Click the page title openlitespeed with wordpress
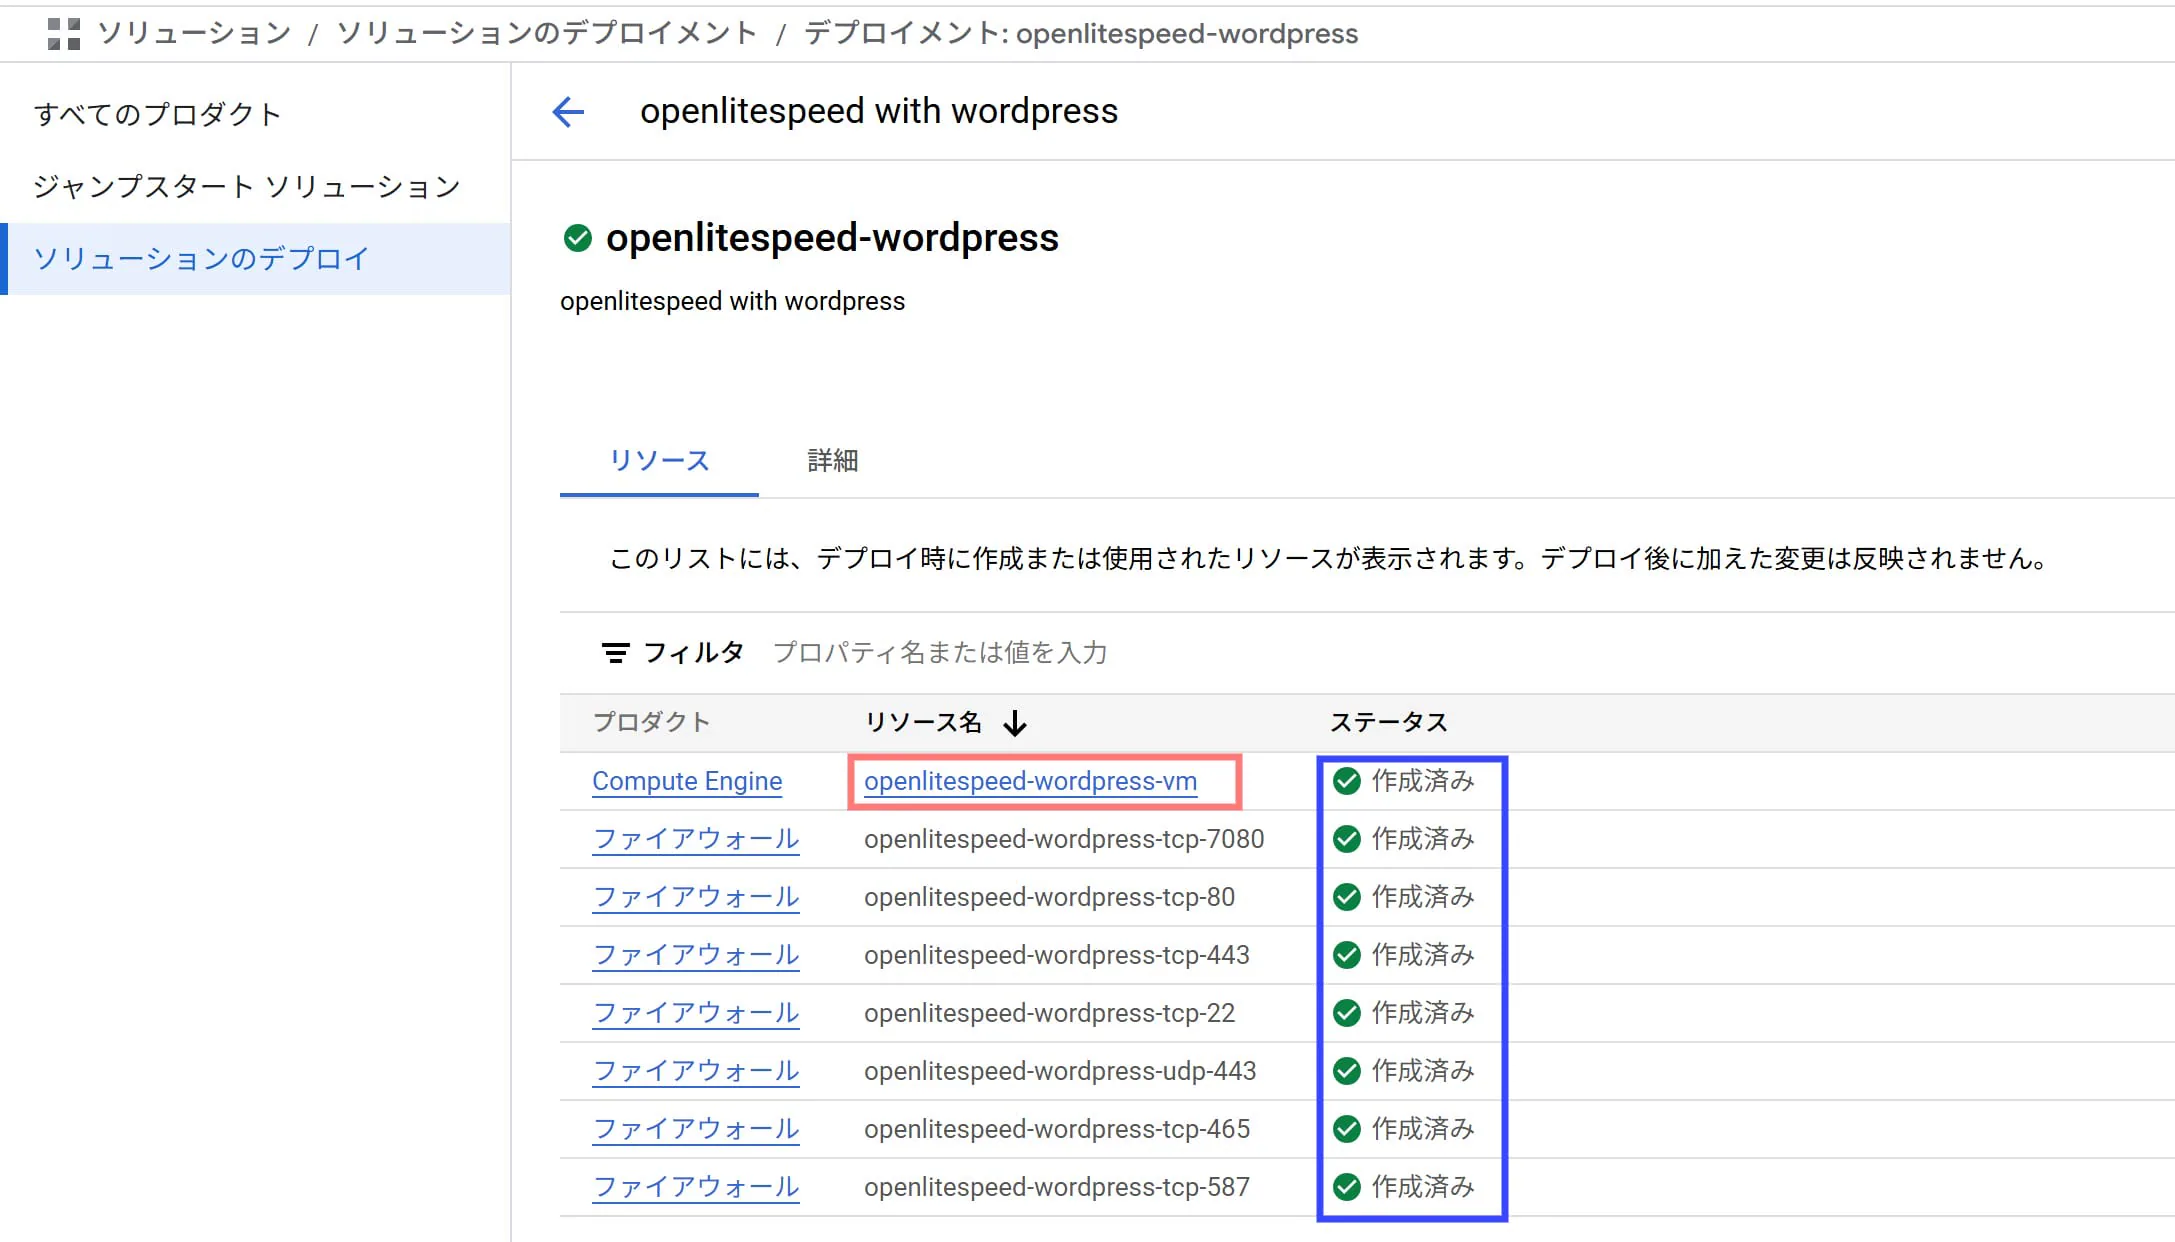2175x1242 pixels. 879,111
